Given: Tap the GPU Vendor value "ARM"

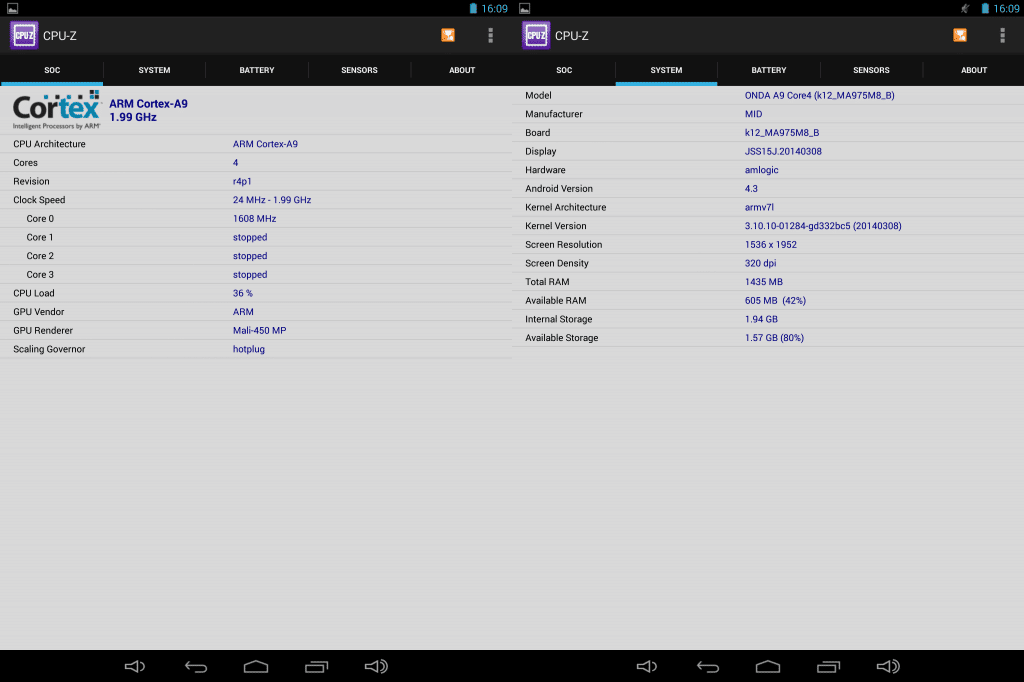Looking at the screenshot, I should 243,312.
